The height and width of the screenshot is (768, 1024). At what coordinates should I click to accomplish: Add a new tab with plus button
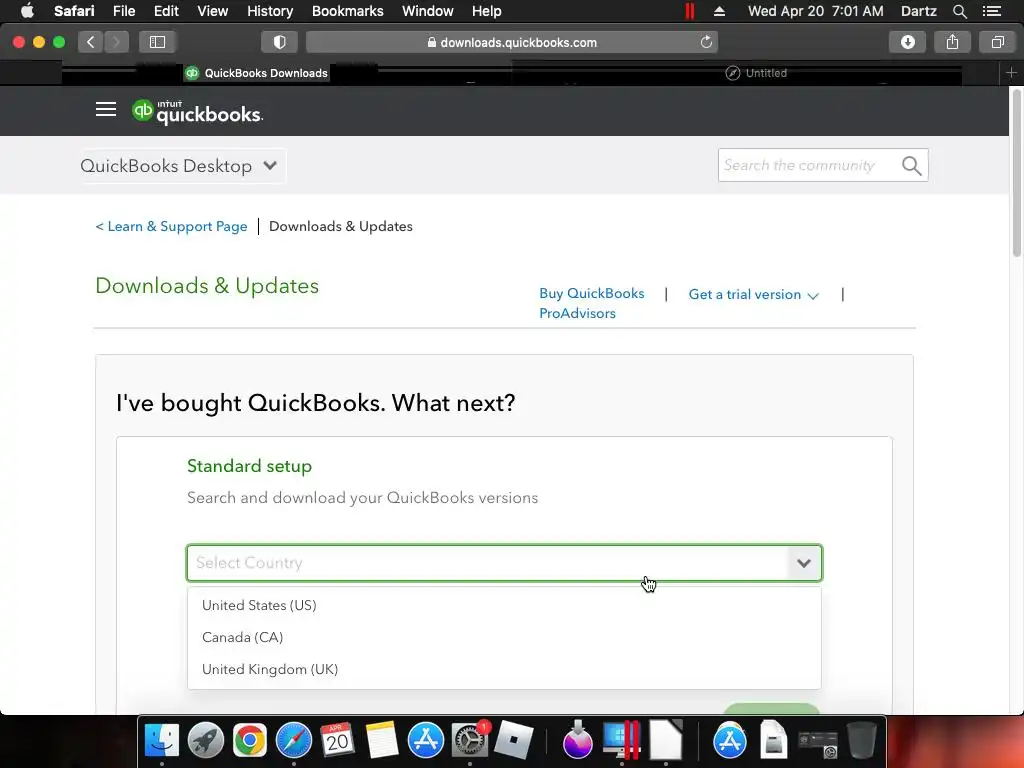tap(1011, 73)
